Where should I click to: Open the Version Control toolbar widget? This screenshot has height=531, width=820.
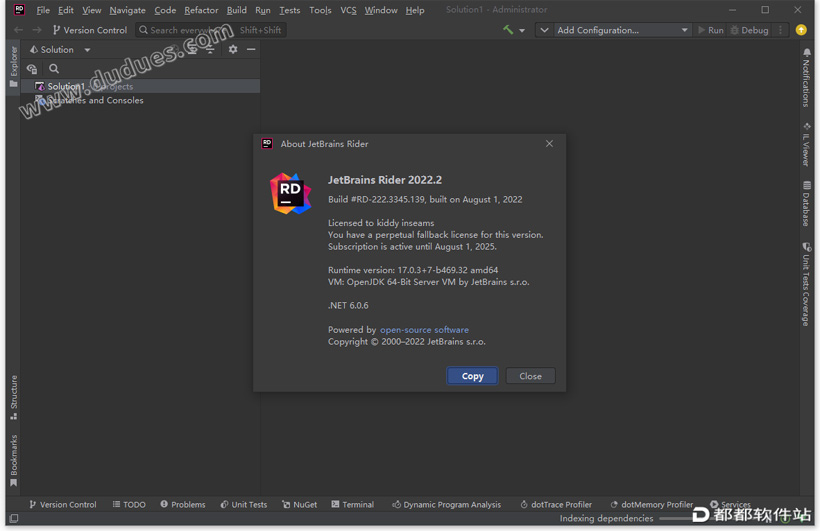[90, 30]
